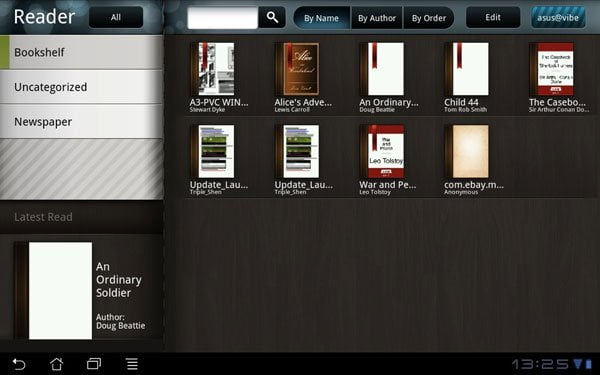The width and height of the screenshot is (600, 375).
Task: Open A3-PVC WIN... book cover
Action: (212, 69)
